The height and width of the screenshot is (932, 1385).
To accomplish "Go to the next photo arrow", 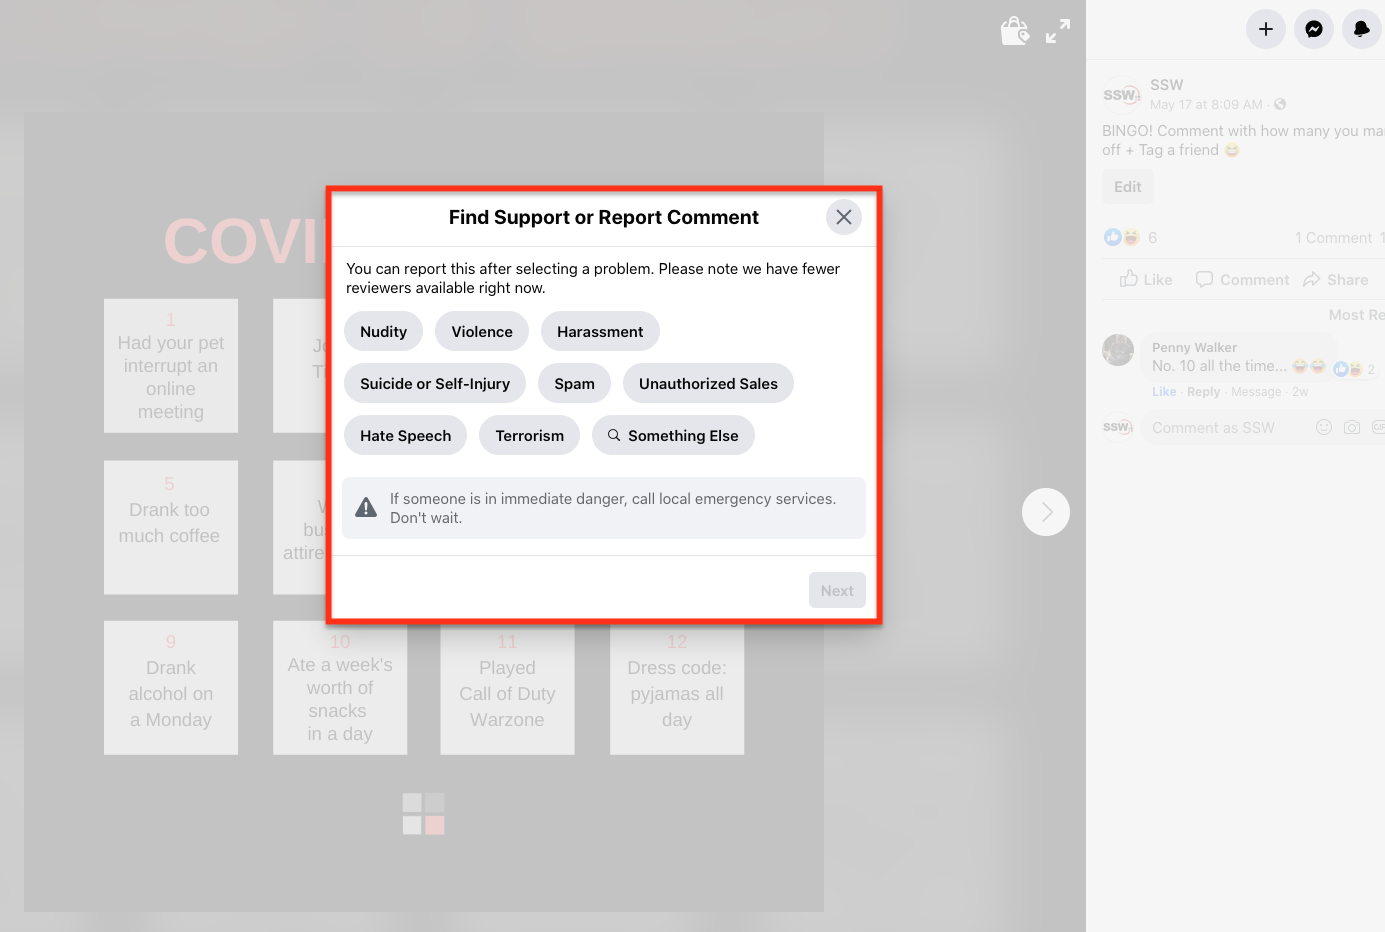I will (1045, 512).
